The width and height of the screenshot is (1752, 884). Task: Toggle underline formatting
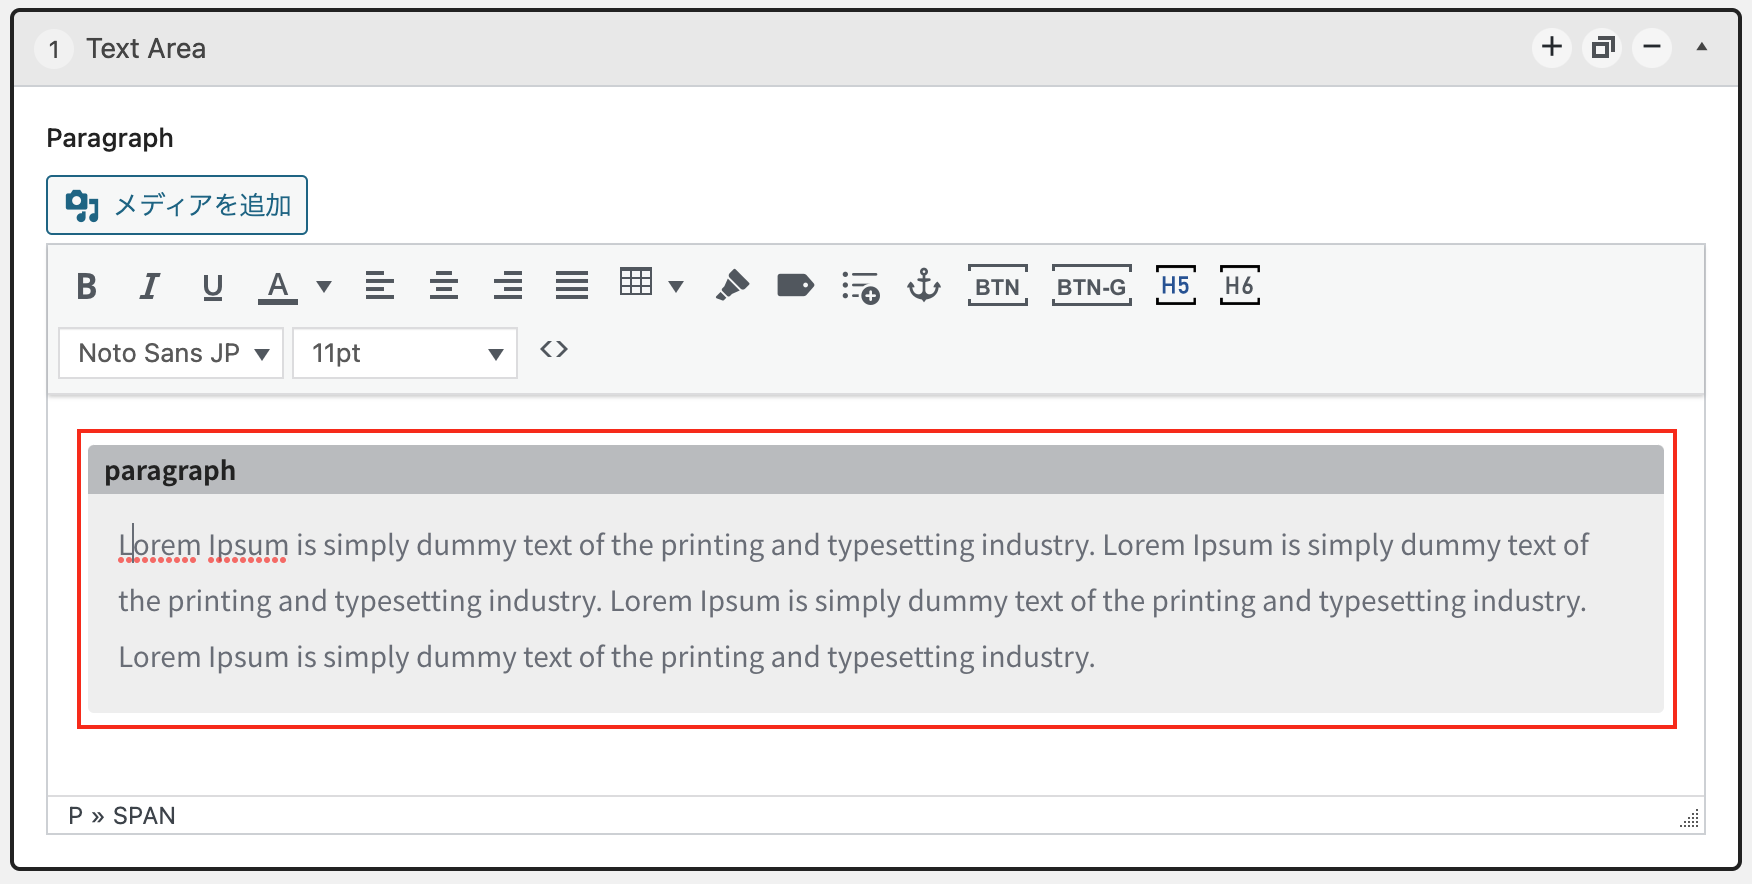click(212, 287)
